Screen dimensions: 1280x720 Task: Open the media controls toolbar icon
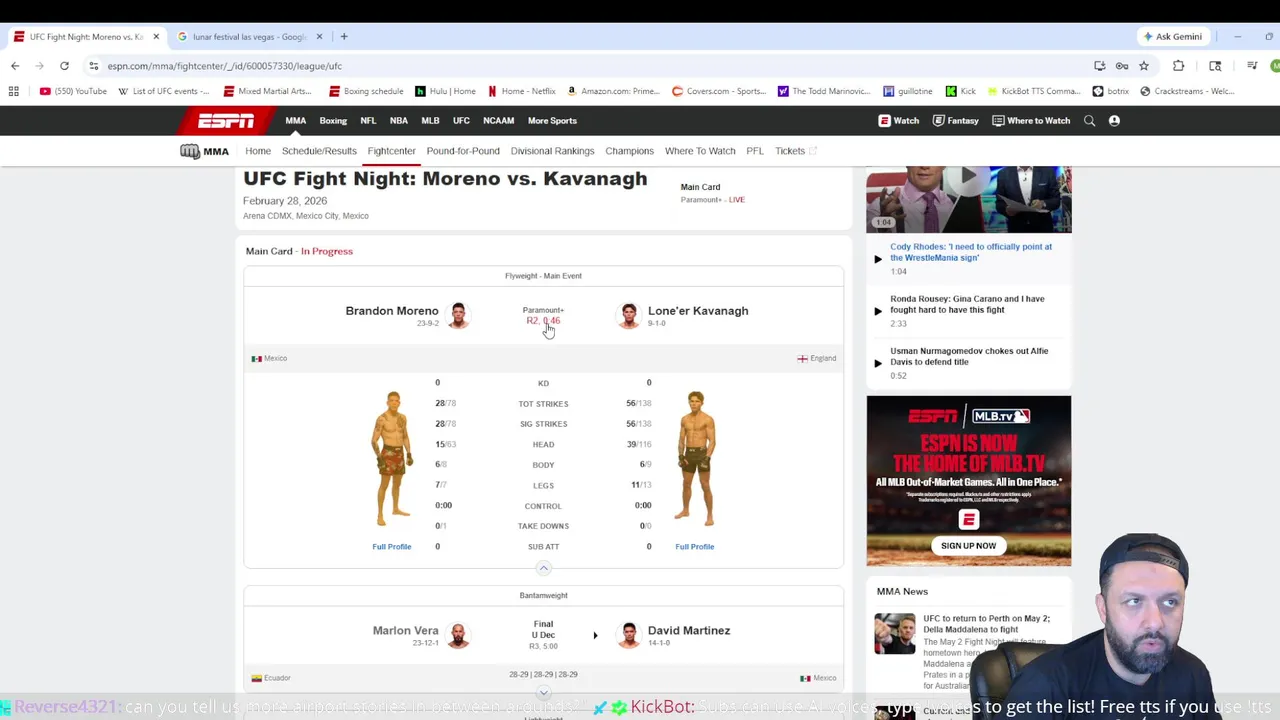1252,66
